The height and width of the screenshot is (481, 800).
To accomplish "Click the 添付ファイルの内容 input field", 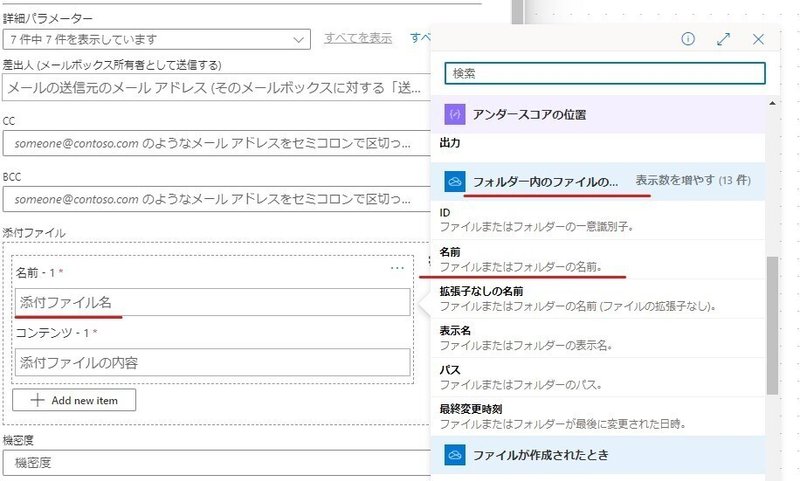I will pos(212,362).
